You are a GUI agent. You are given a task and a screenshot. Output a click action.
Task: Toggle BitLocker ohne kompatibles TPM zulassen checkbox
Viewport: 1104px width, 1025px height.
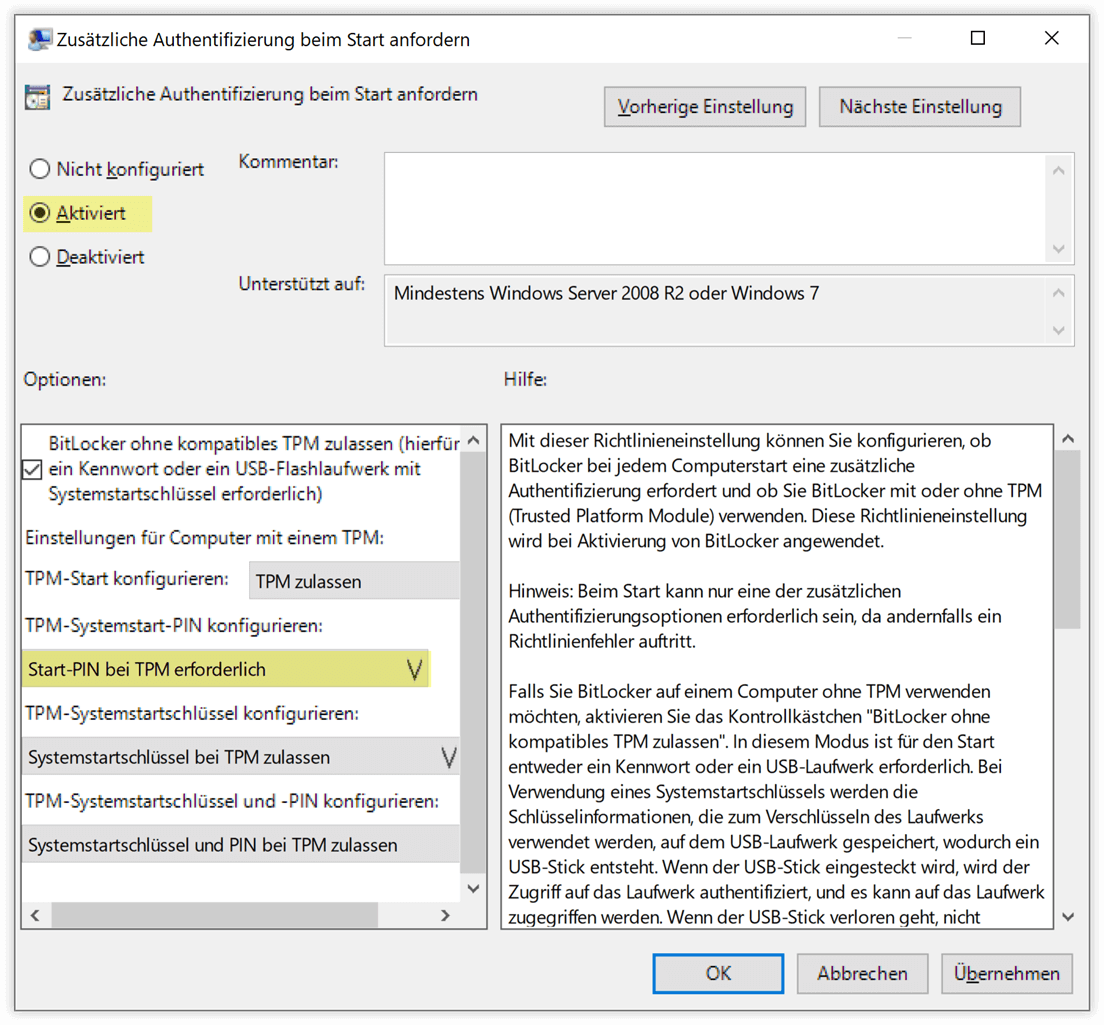[32, 469]
